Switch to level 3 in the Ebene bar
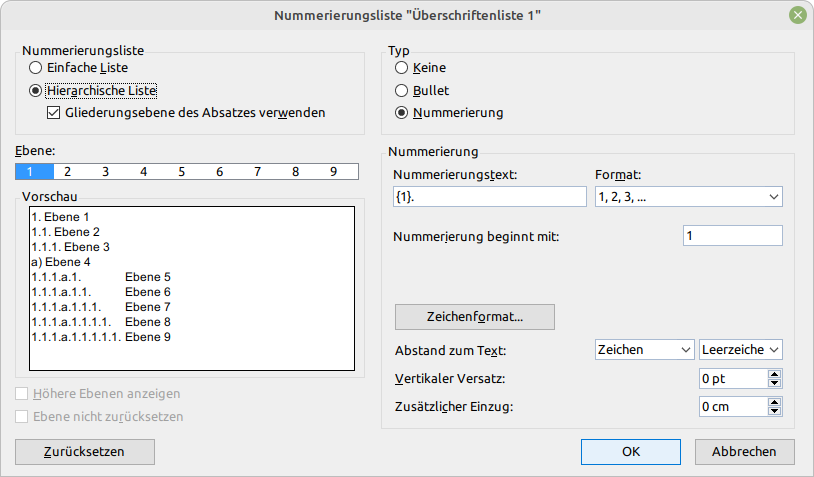This screenshot has height=477, width=814. (105, 172)
